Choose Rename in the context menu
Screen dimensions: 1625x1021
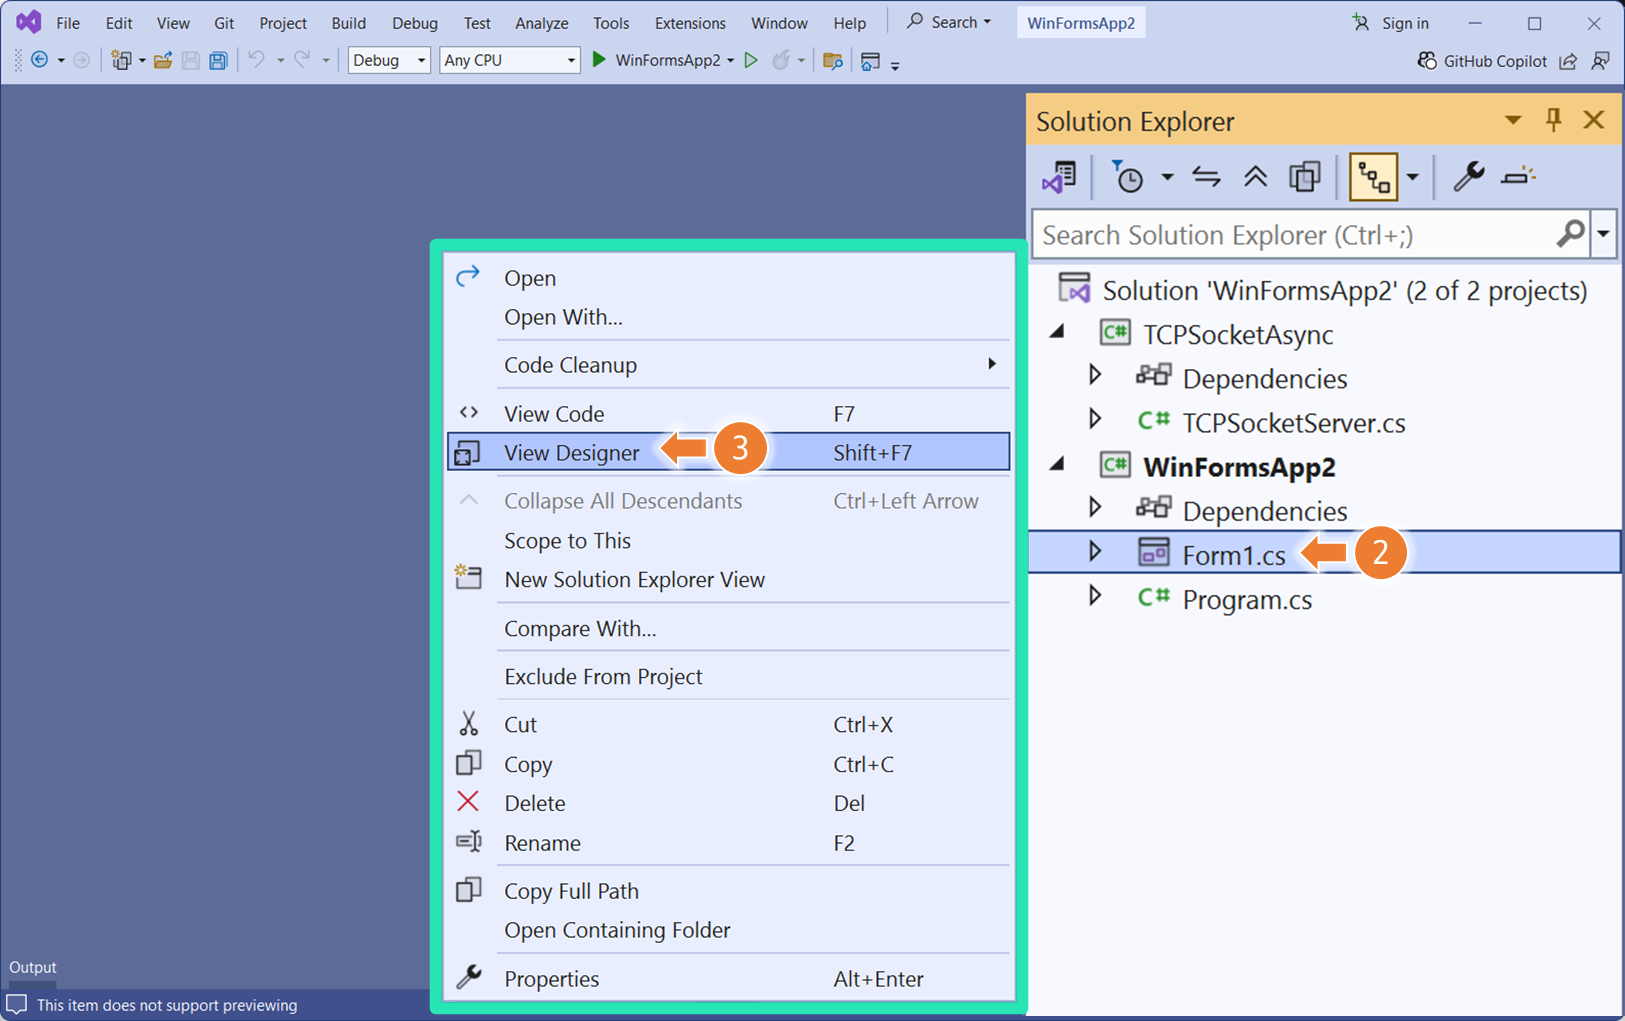[x=728, y=843]
